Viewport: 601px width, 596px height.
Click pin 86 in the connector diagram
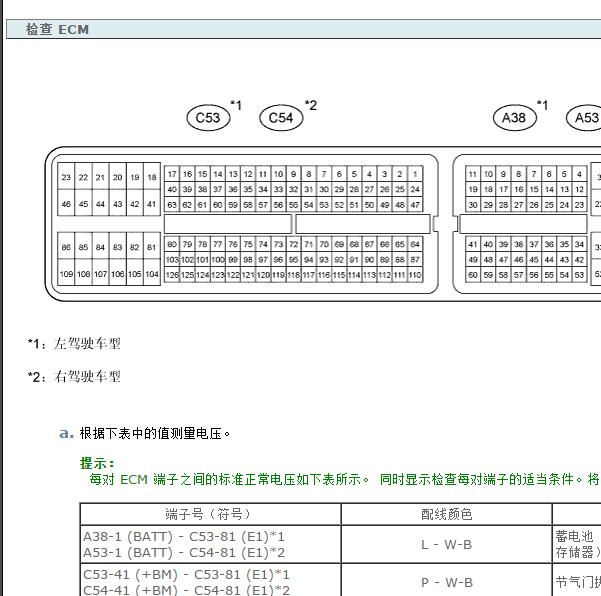[x=66, y=247]
